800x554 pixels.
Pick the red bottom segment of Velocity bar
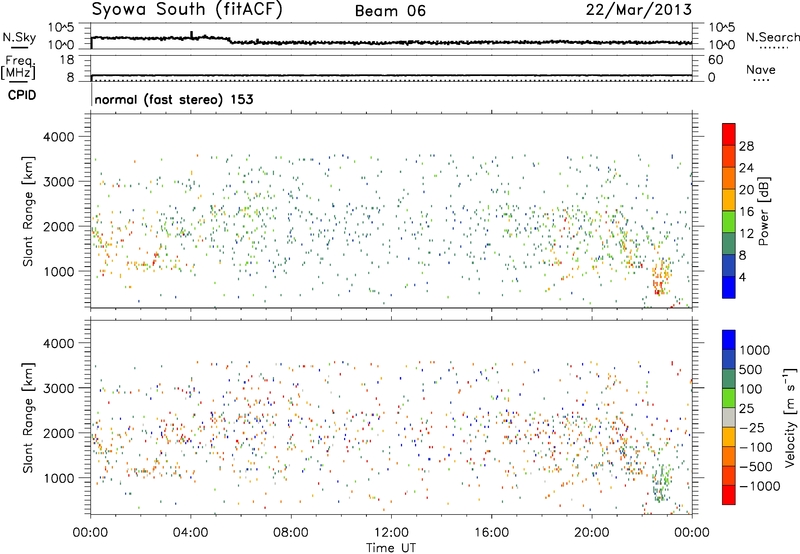pyautogui.click(x=729, y=494)
